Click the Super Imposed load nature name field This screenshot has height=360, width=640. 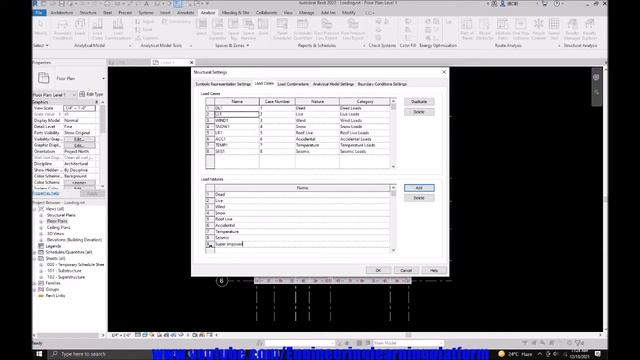pos(302,244)
